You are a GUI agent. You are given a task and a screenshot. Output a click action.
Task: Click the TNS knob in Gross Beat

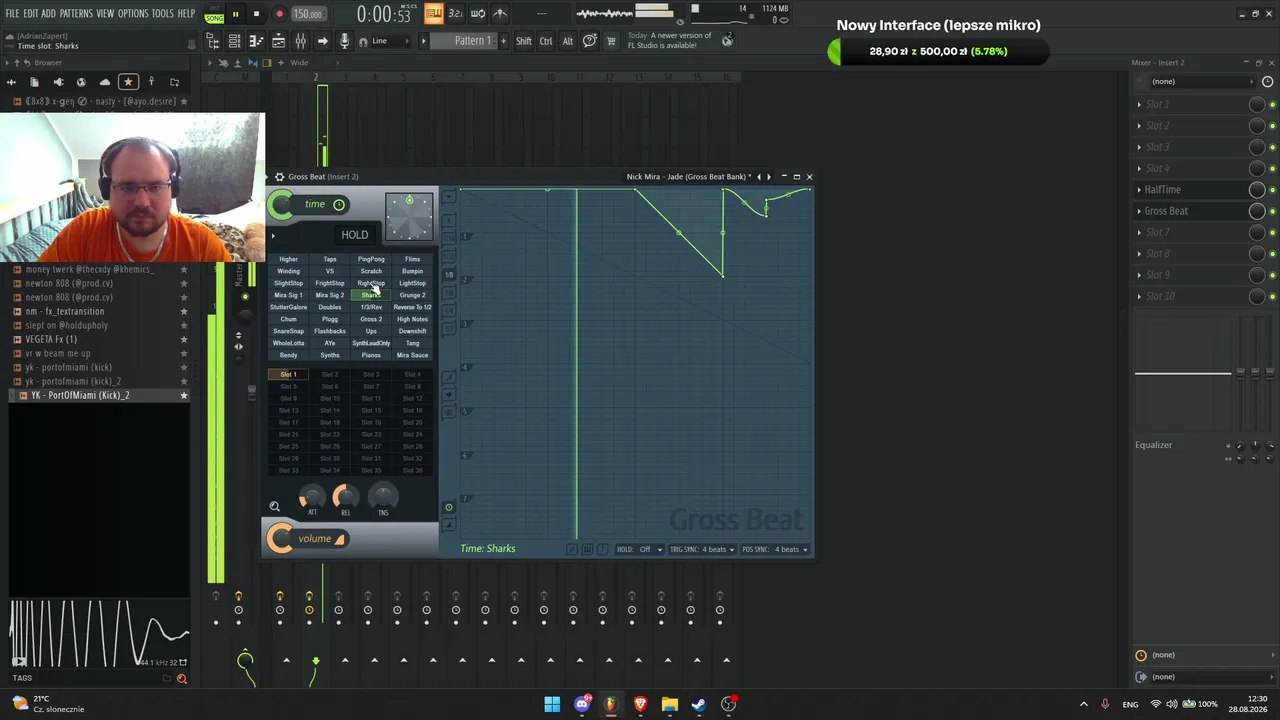click(x=382, y=496)
